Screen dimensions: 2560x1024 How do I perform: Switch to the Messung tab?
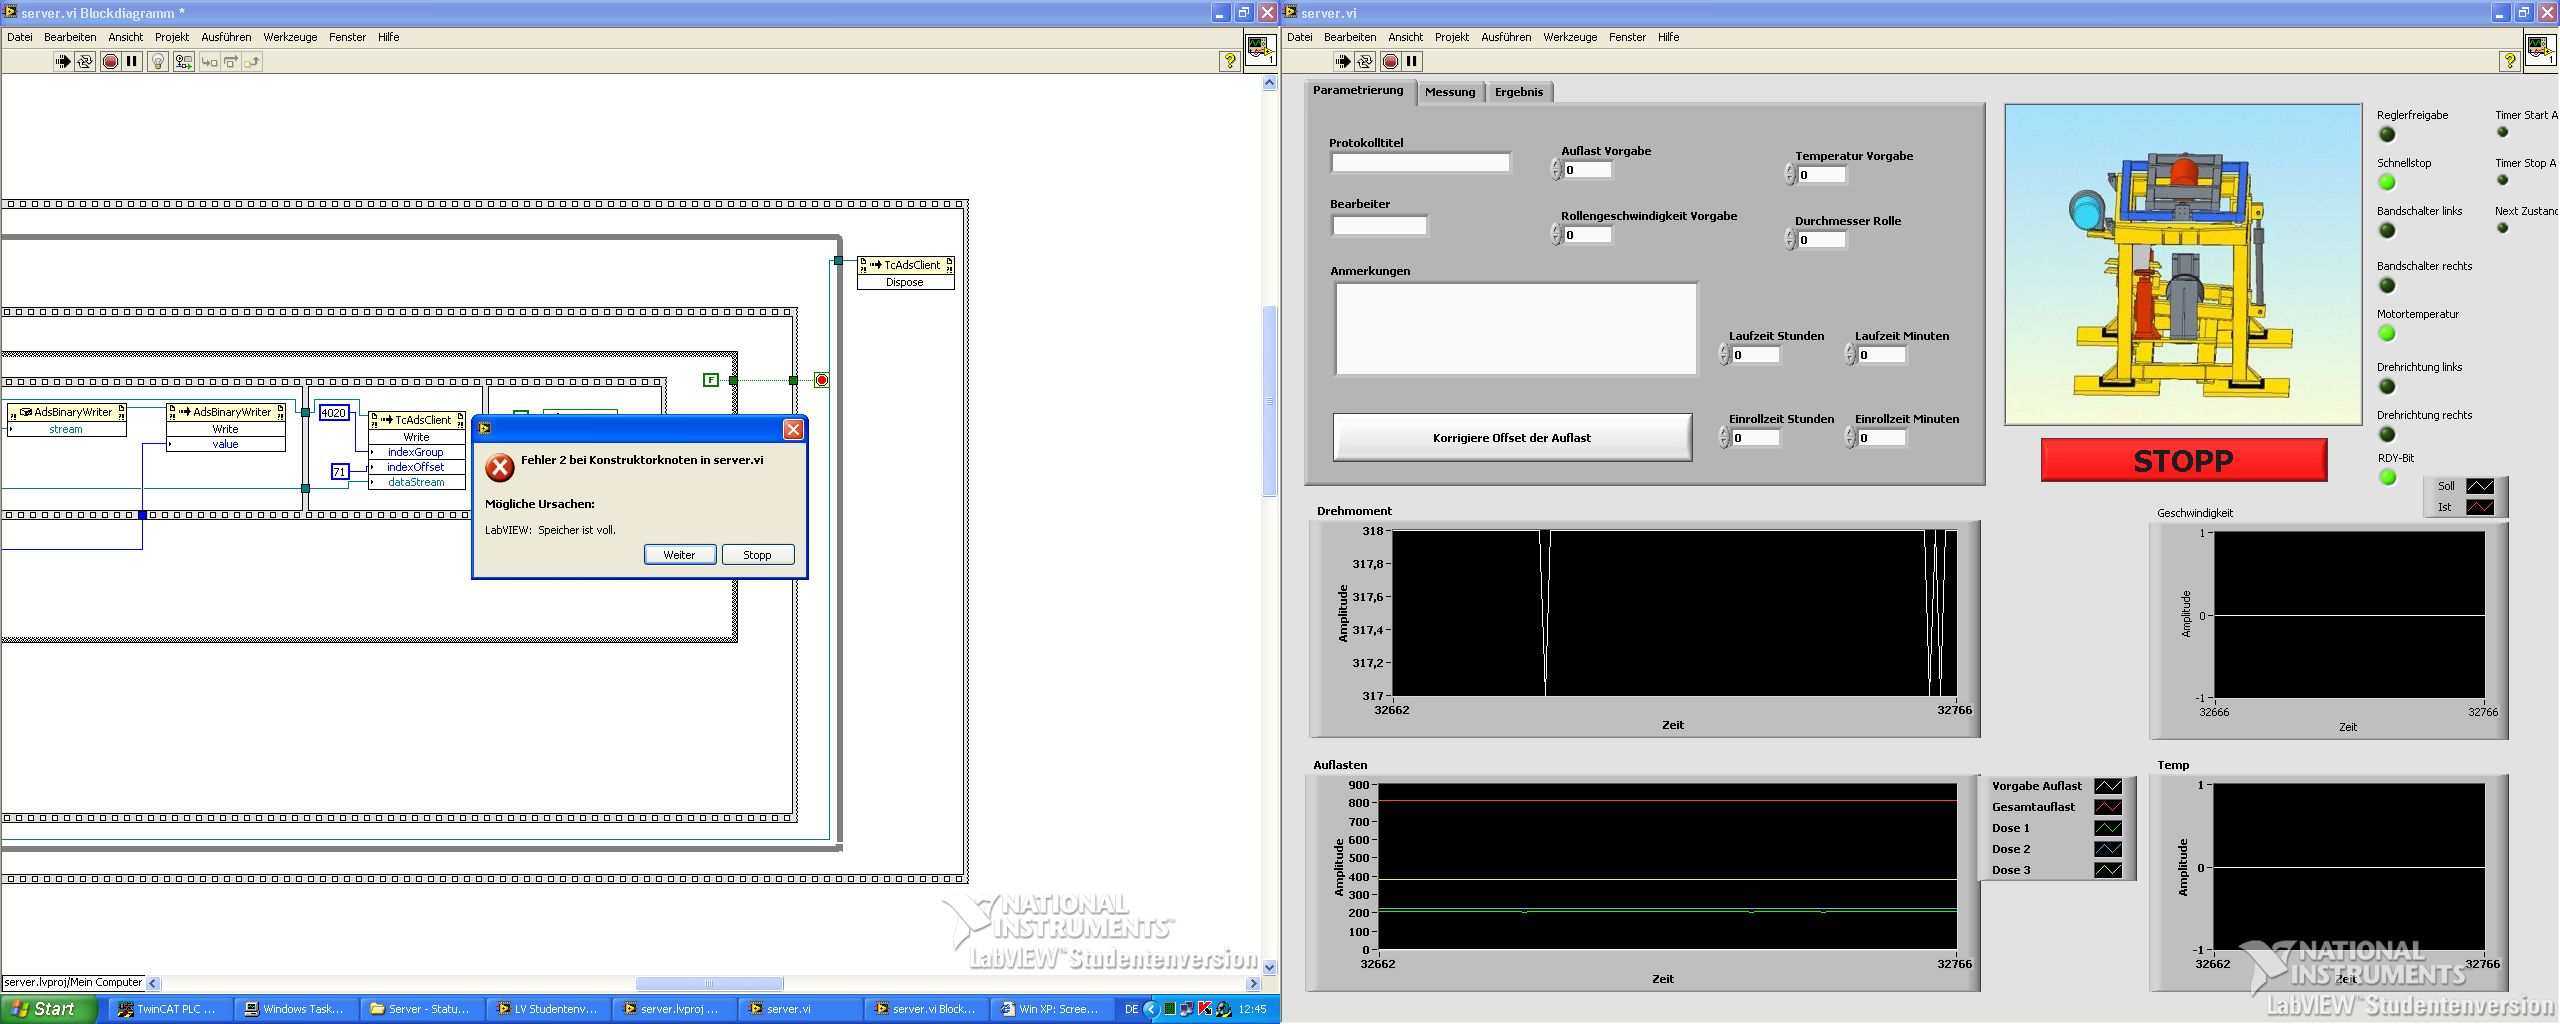1450,92
